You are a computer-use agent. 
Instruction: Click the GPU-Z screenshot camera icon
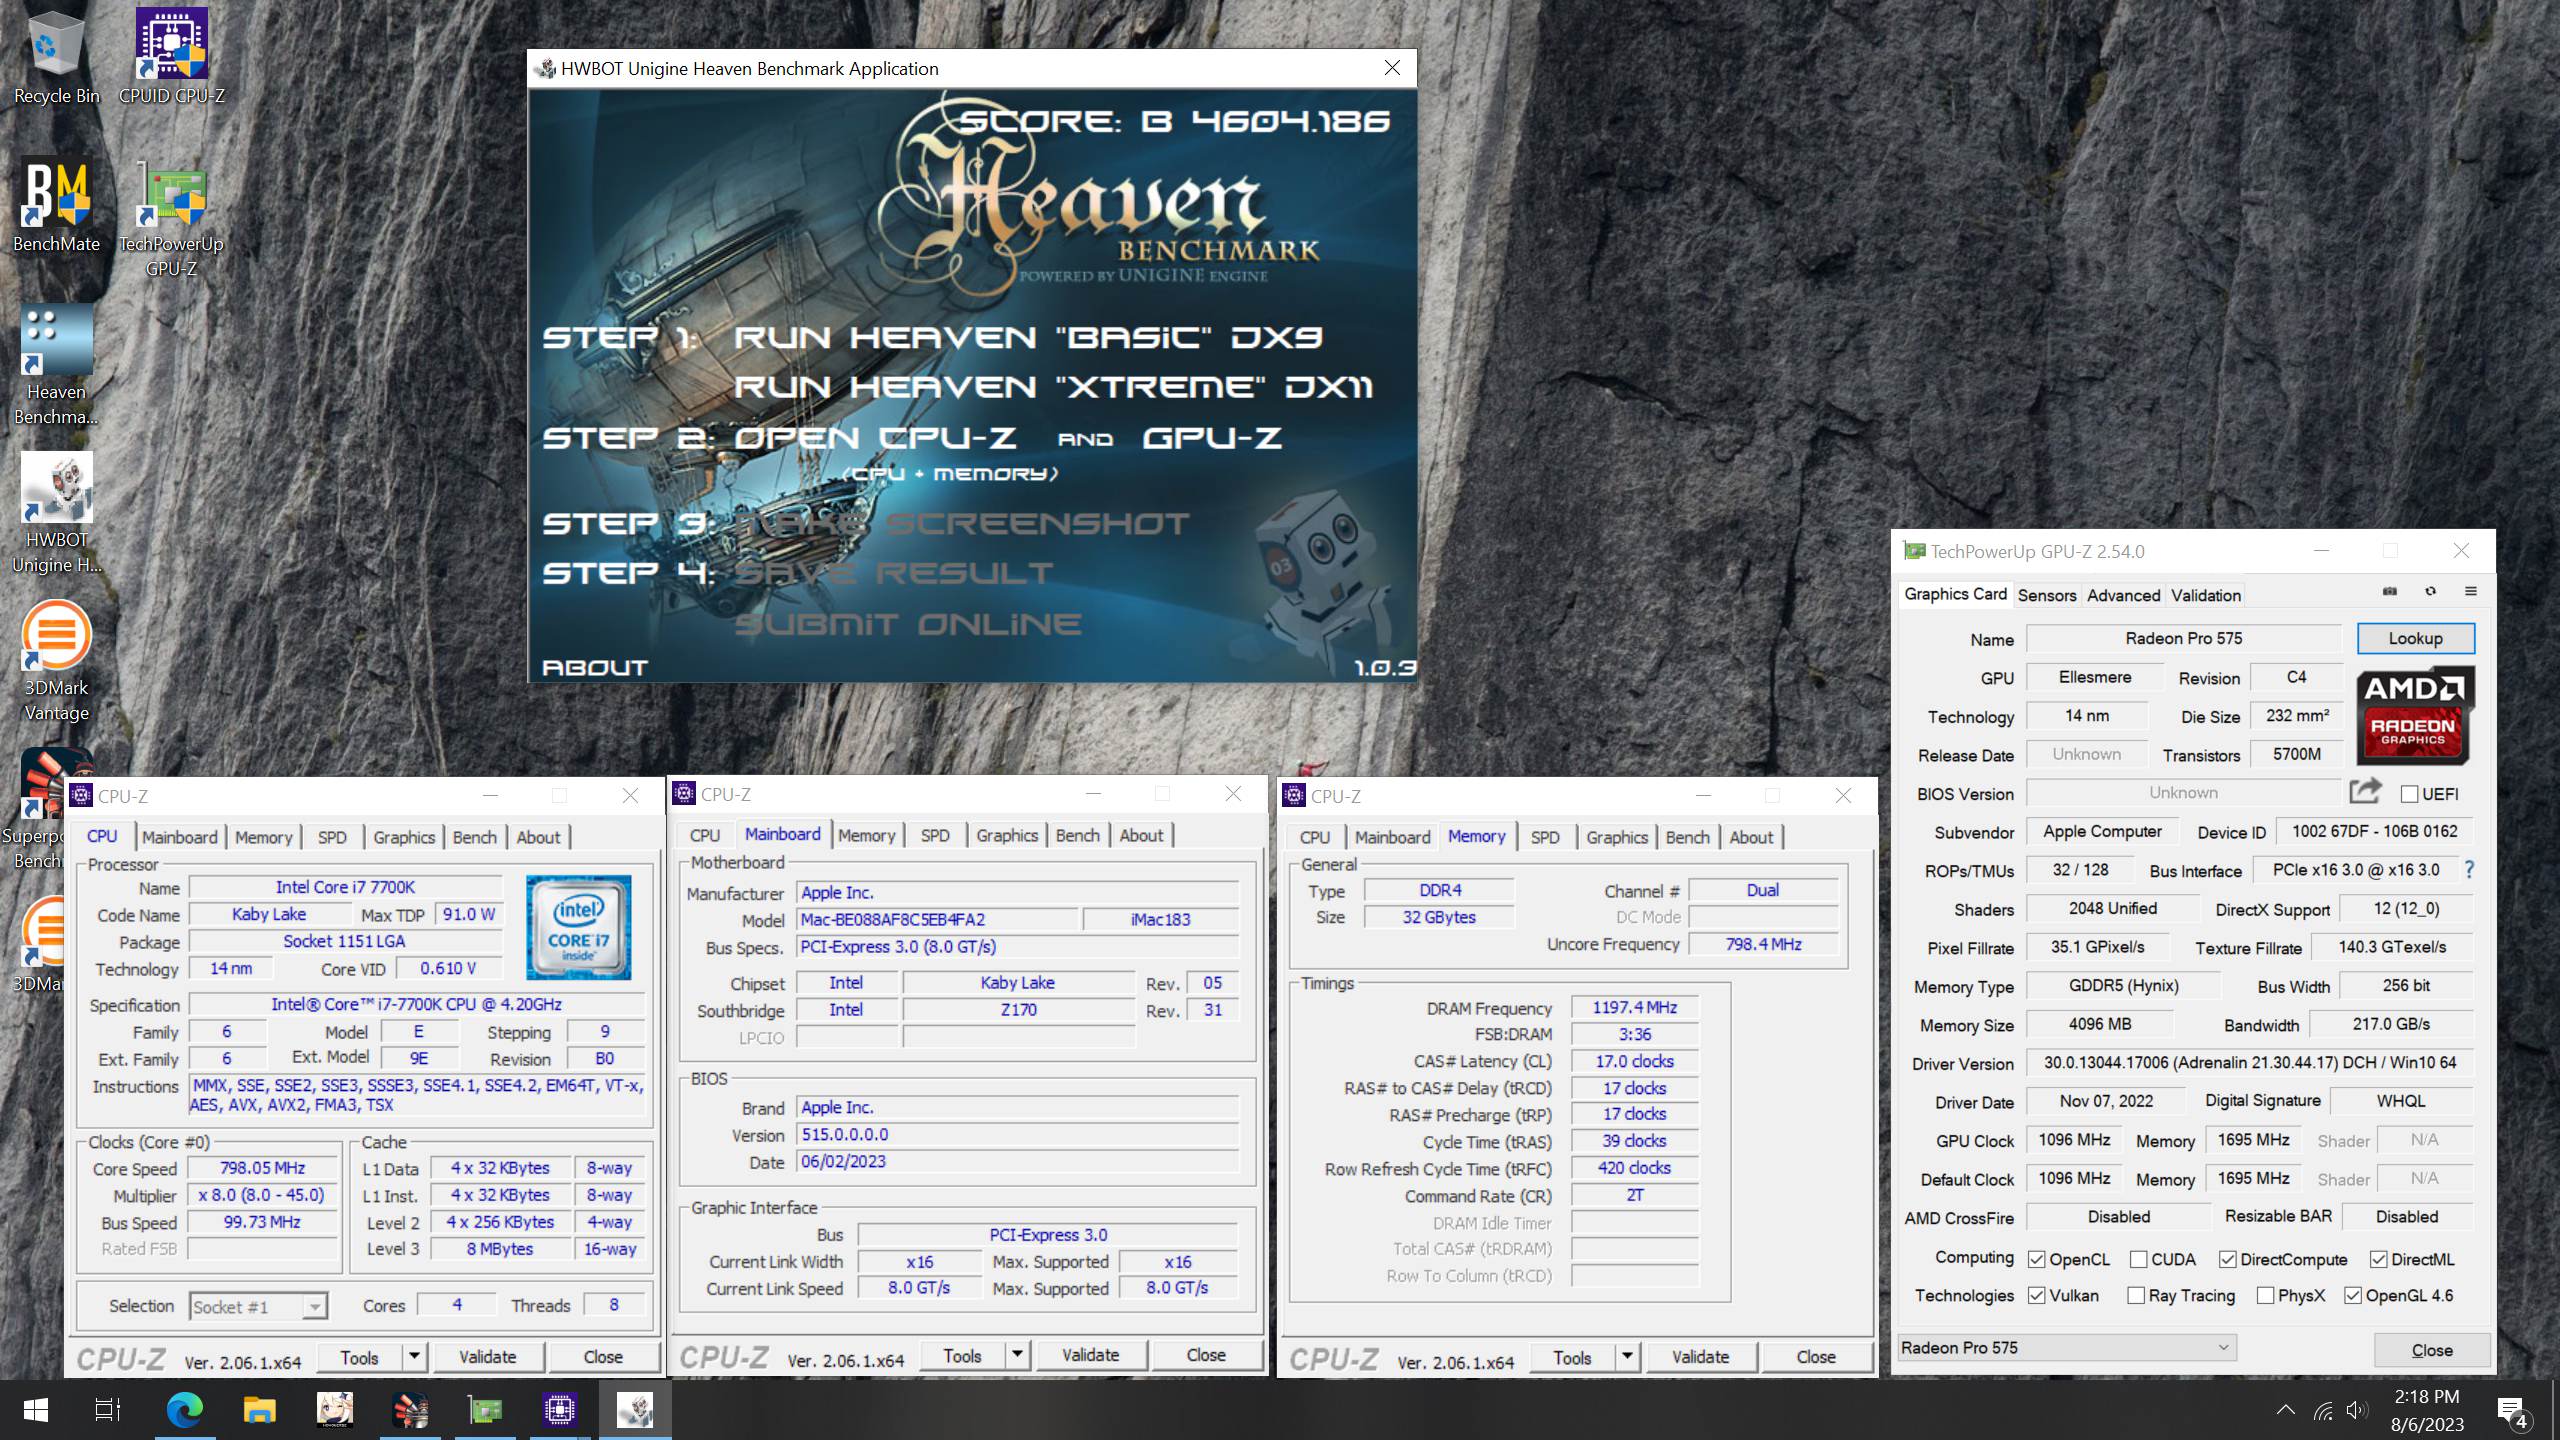pyautogui.click(x=2390, y=591)
